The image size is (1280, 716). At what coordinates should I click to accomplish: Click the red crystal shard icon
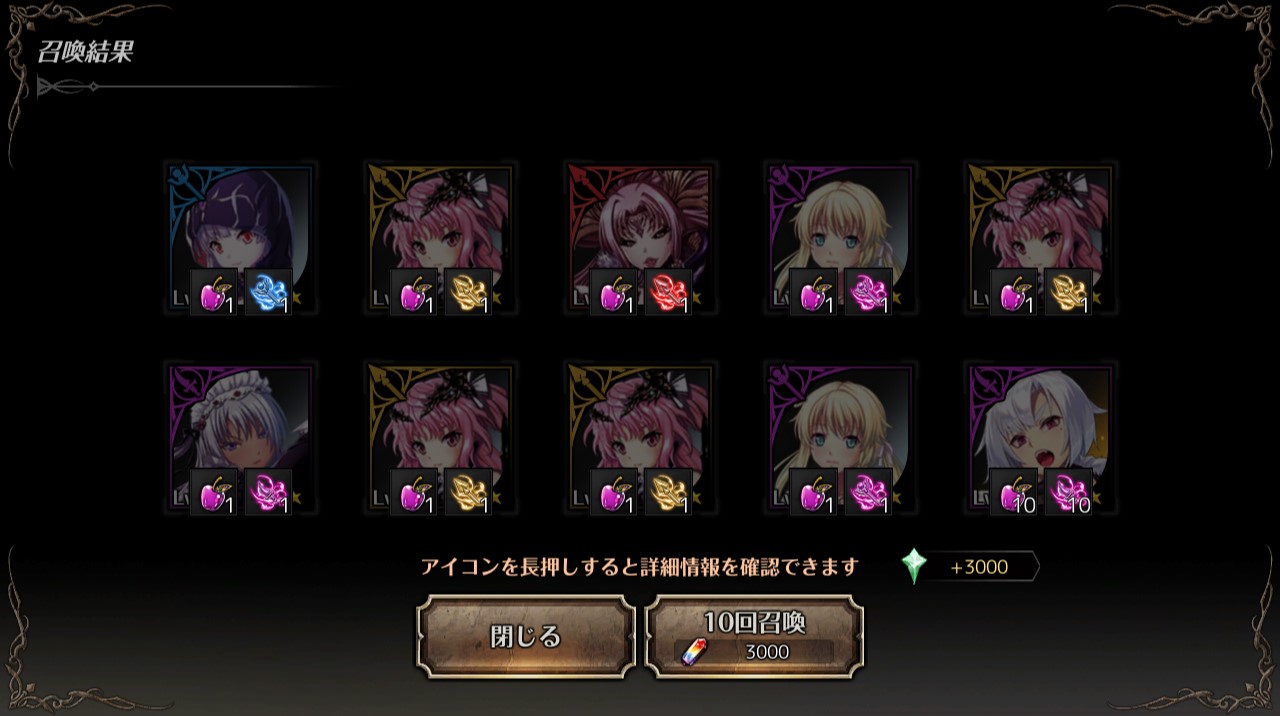click(x=668, y=293)
